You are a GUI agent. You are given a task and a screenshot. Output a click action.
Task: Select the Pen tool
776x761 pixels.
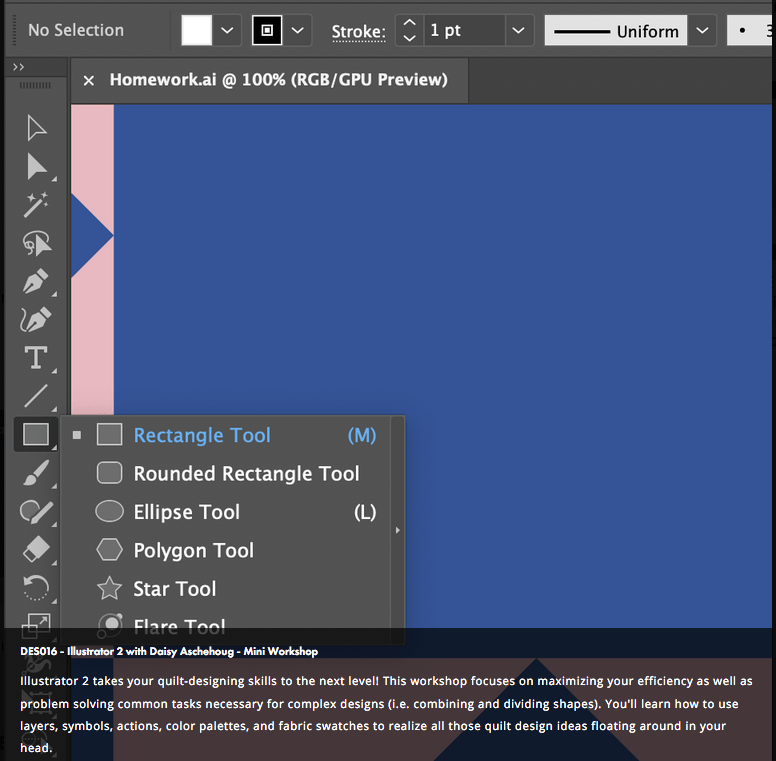pos(36,281)
